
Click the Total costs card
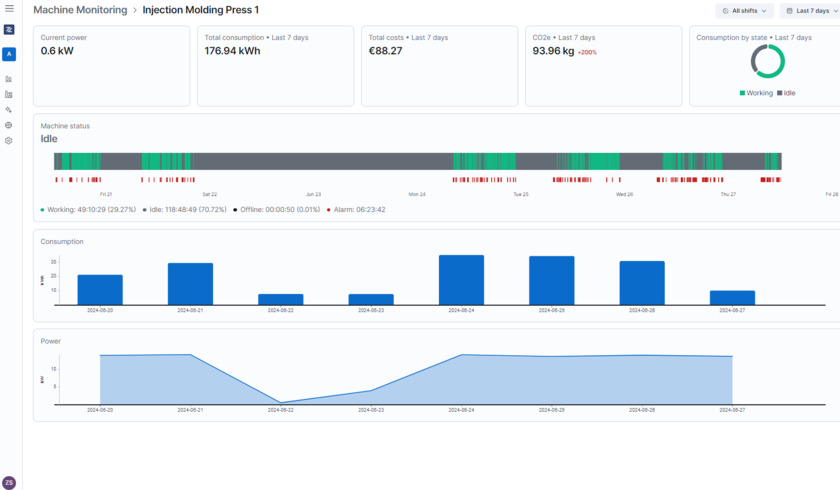439,66
